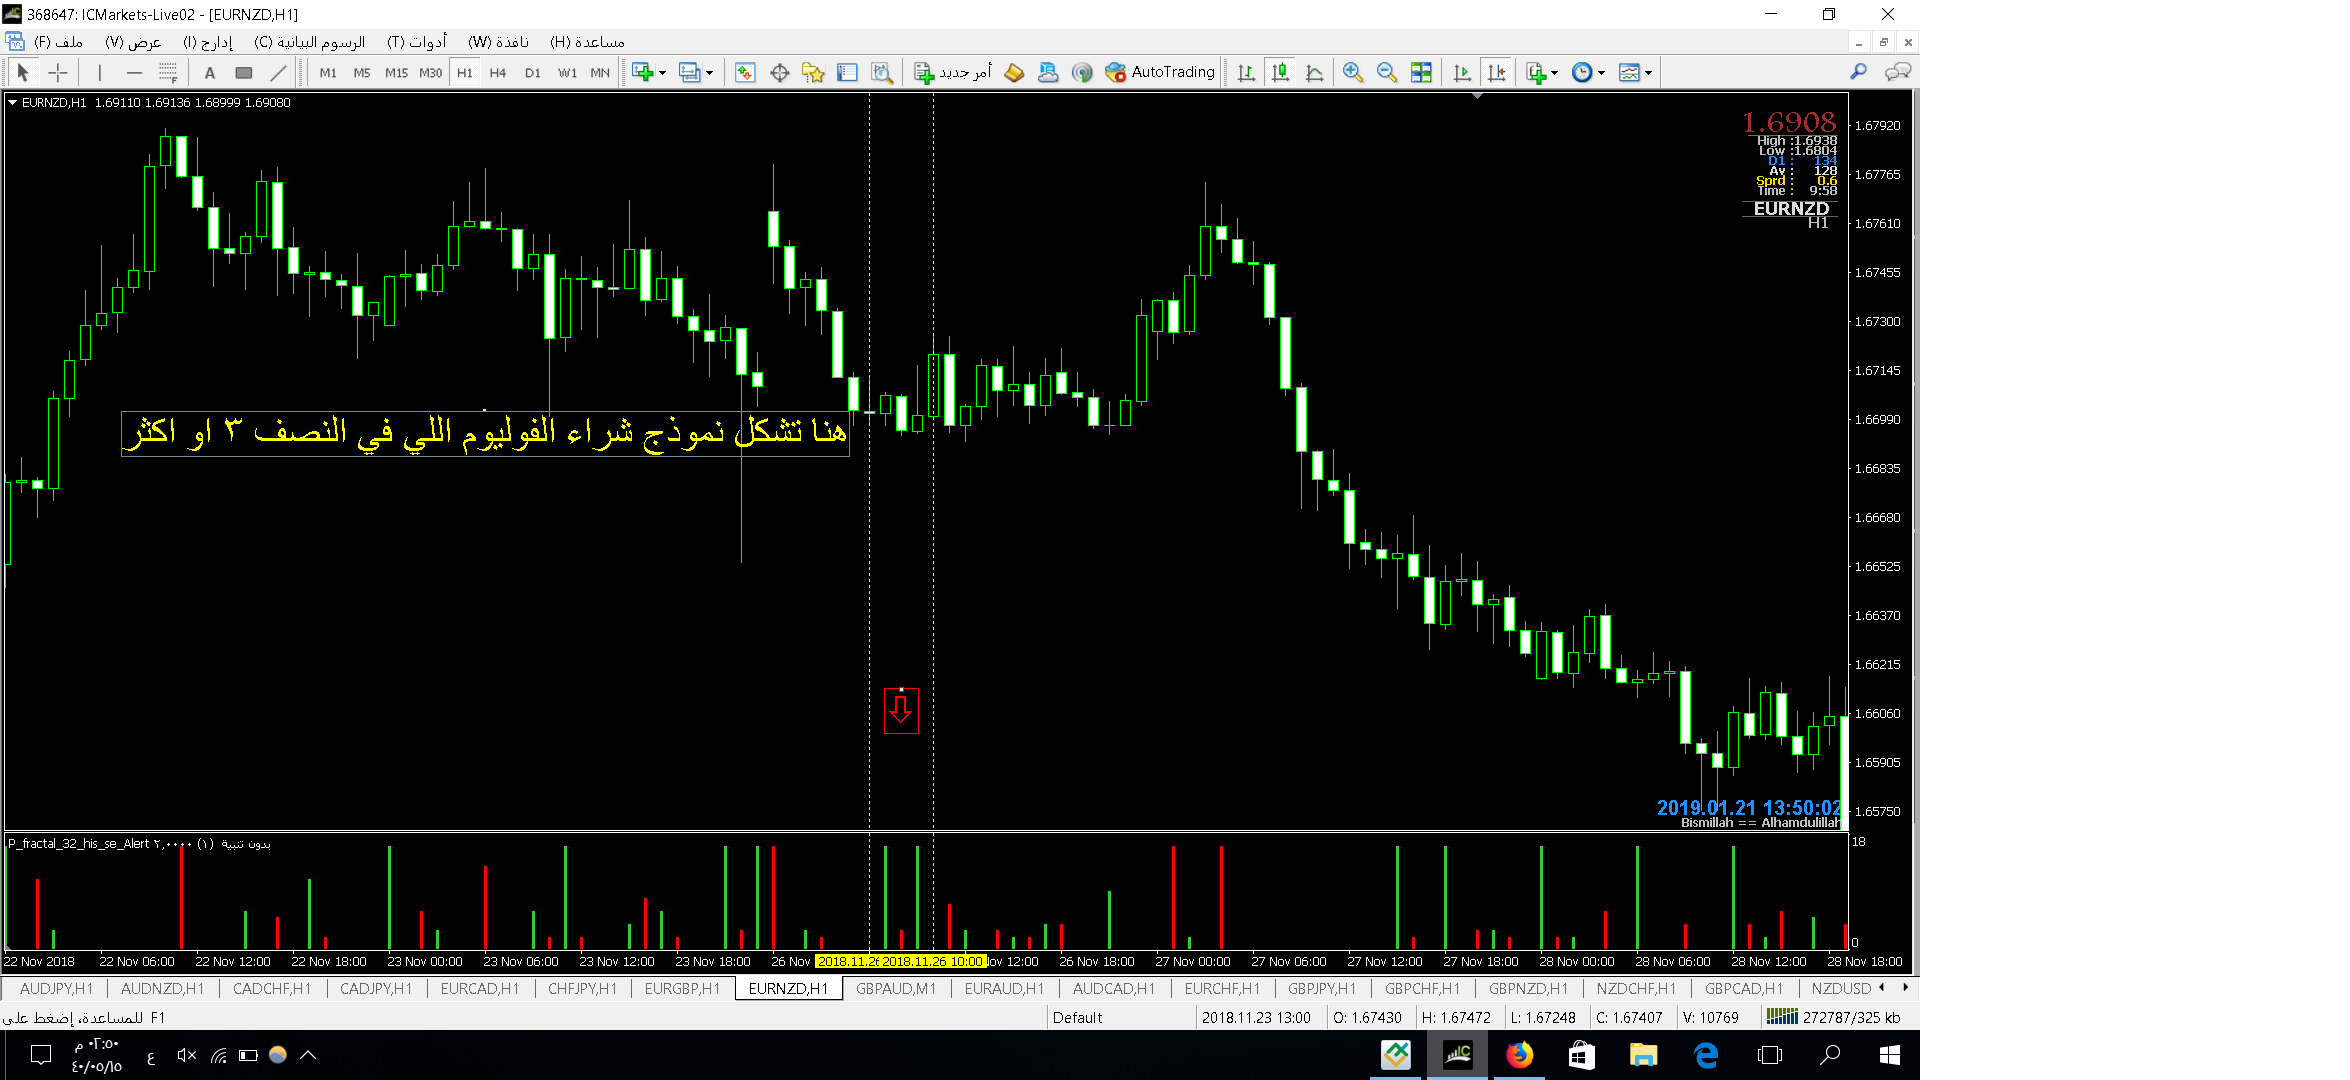The image size is (2350, 1080).
Task: Open the Navigator favorites star icon
Action: (813, 72)
